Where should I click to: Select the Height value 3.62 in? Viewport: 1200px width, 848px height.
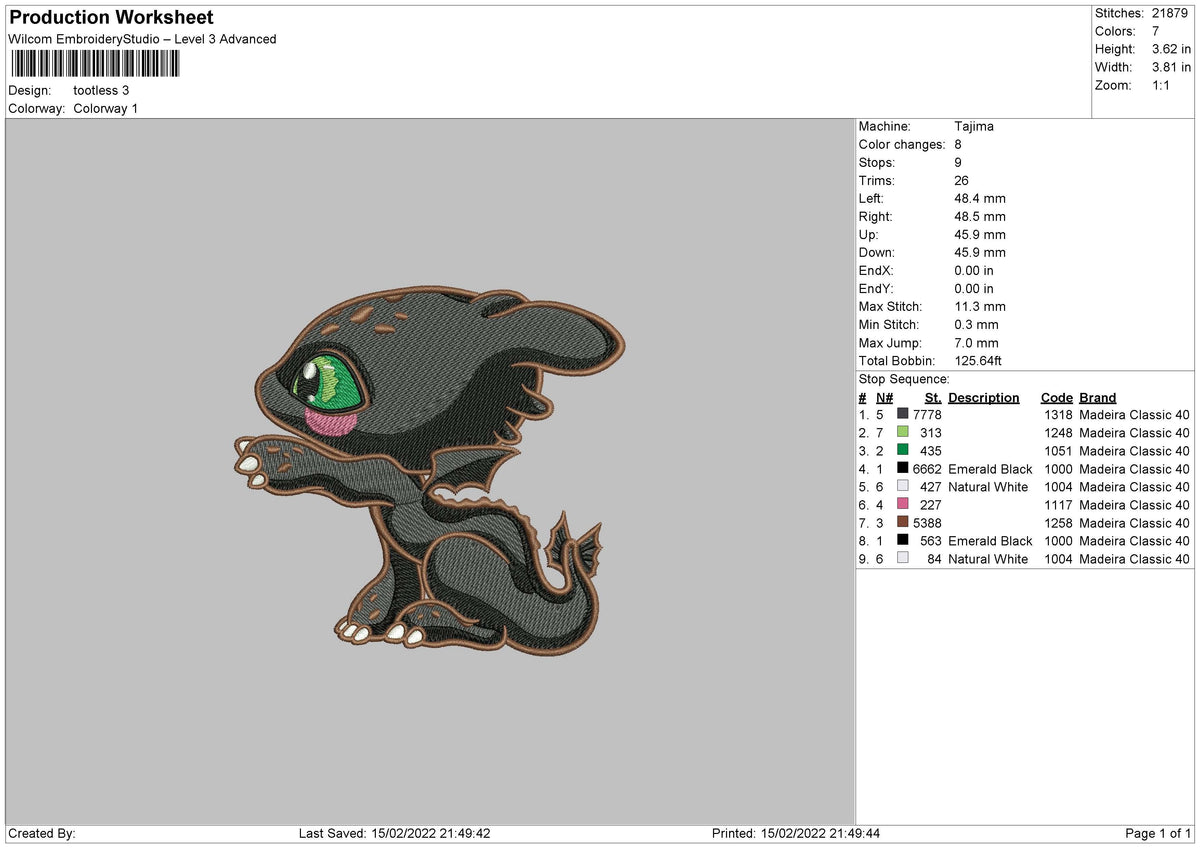tap(1172, 49)
